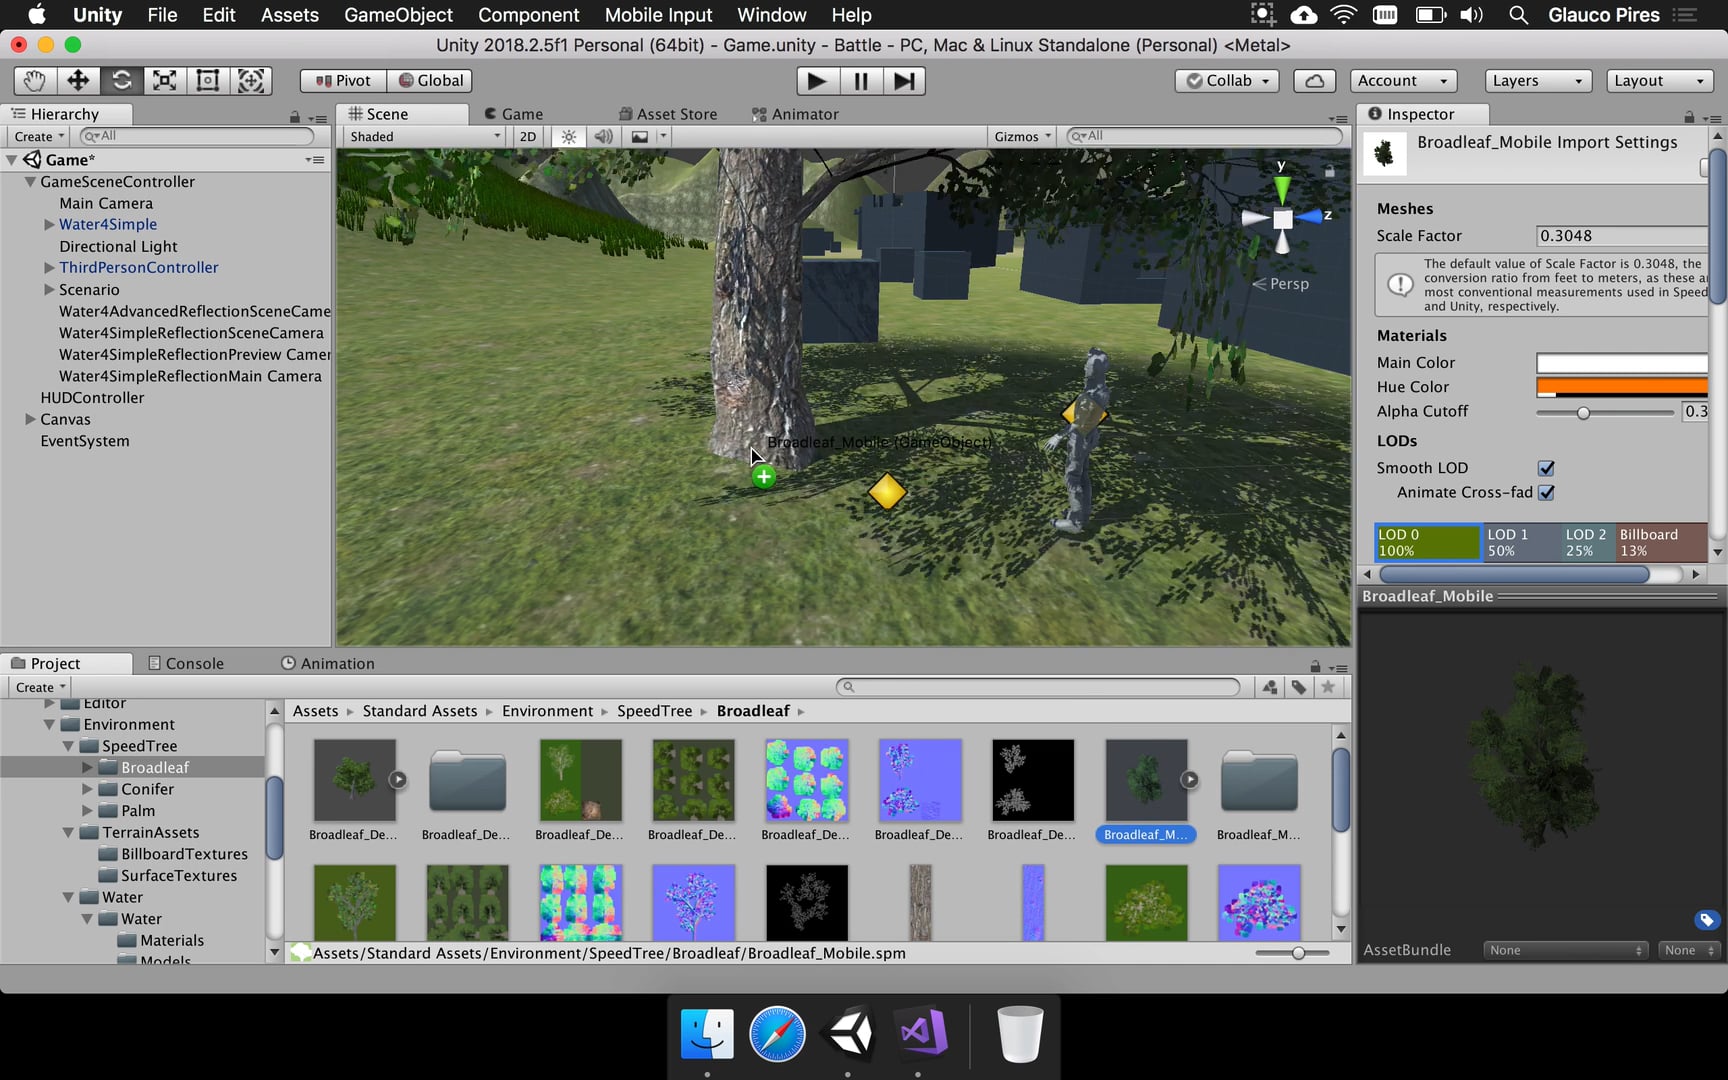Click the Collab button
This screenshot has width=1728, height=1080.
click(x=1226, y=80)
